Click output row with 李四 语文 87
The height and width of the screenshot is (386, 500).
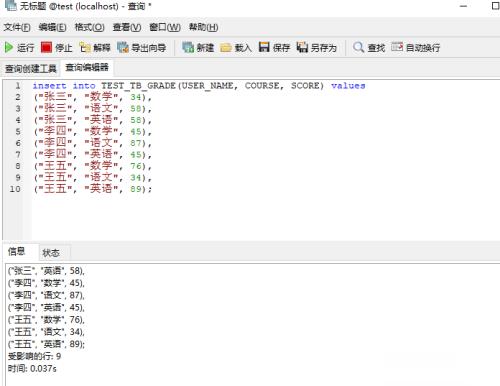pyautogui.click(x=46, y=295)
